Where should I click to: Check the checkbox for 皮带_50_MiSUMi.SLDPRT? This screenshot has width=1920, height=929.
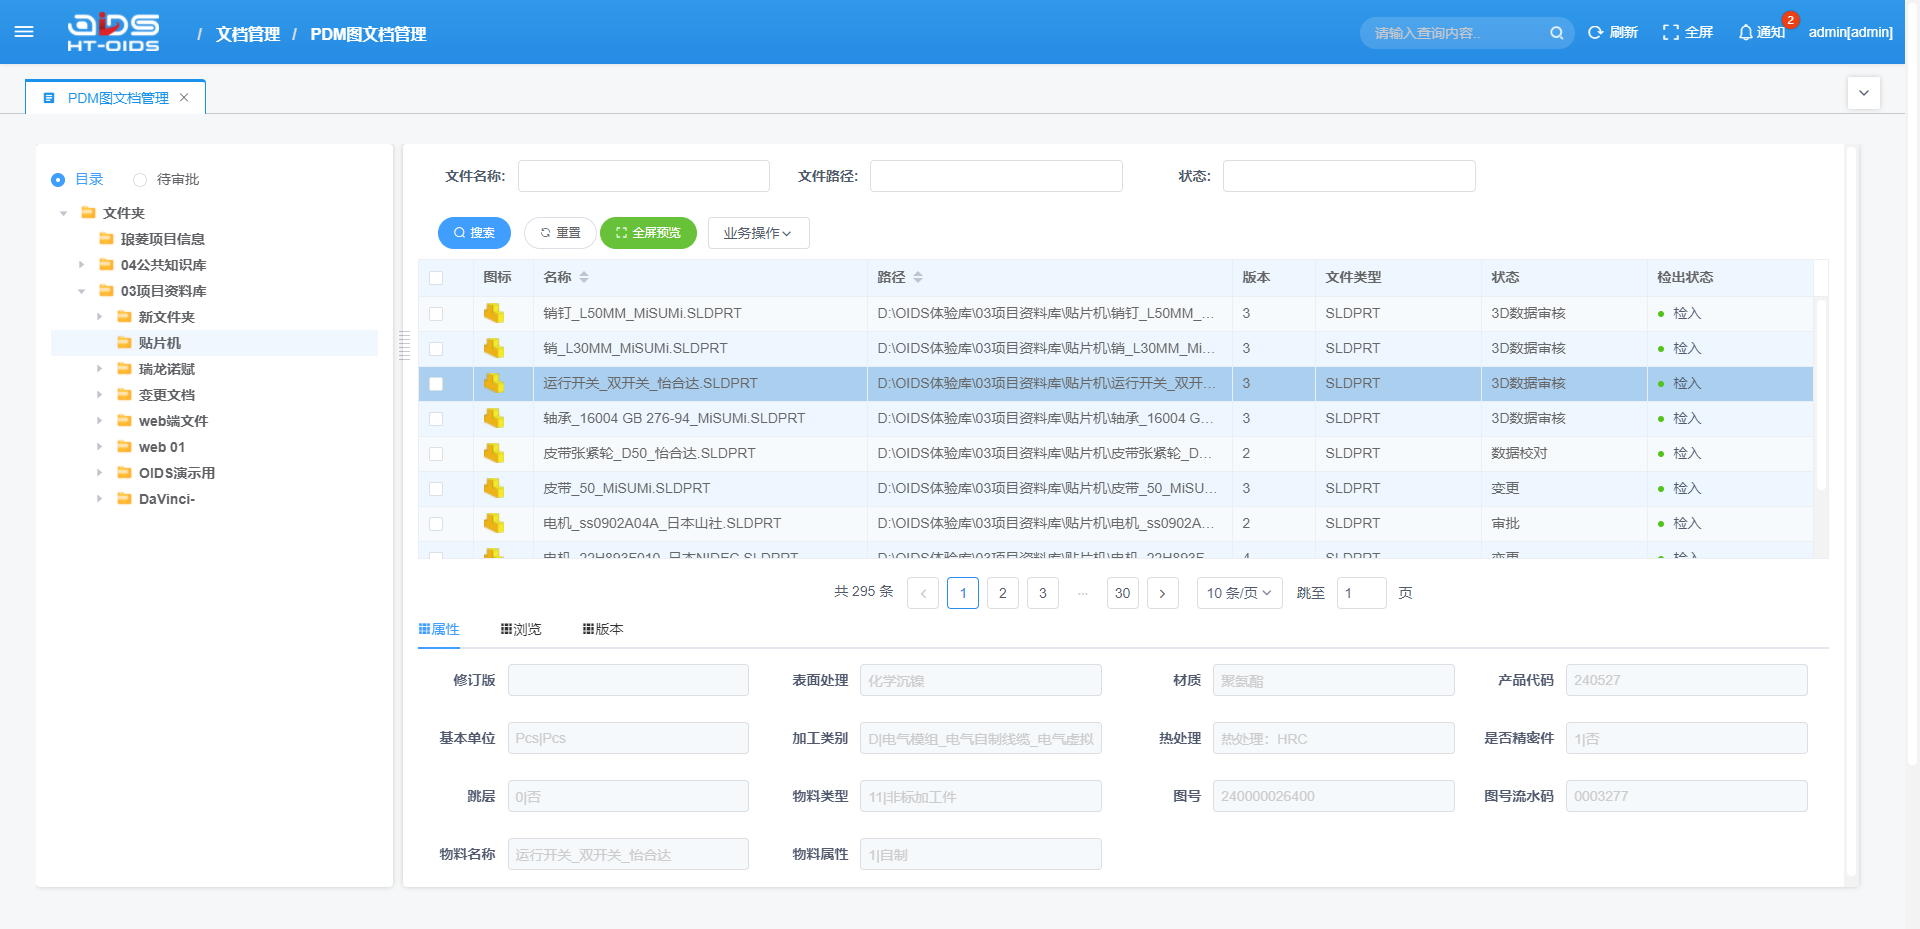coord(436,488)
